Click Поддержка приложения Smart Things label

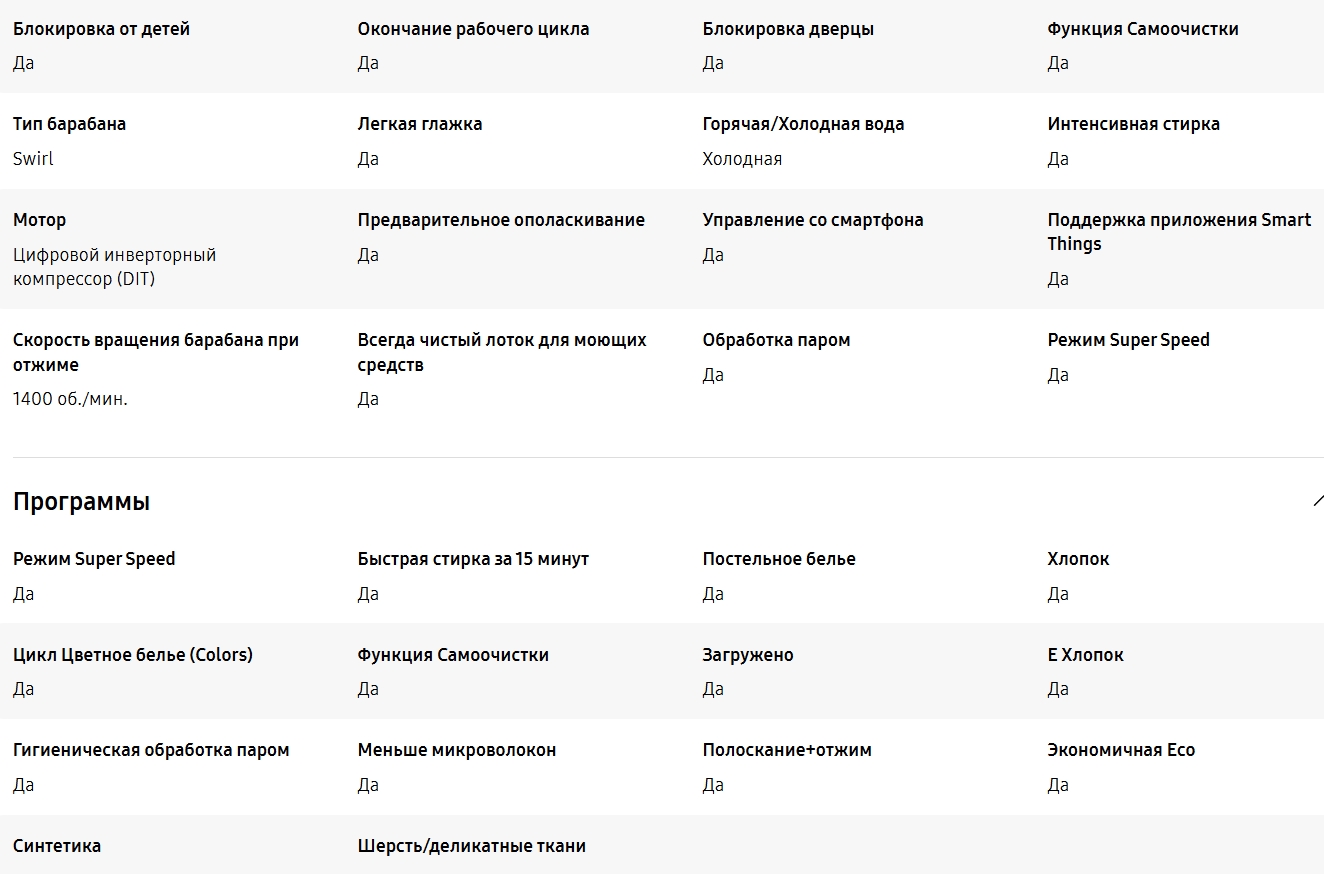click(1179, 232)
